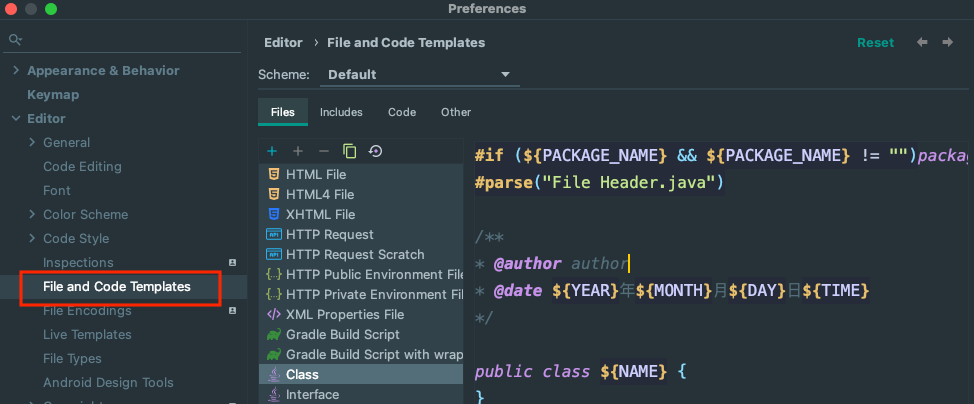Expand the Appearance & Behavior section
The height and width of the screenshot is (404, 974).
[x=15, y=70]
